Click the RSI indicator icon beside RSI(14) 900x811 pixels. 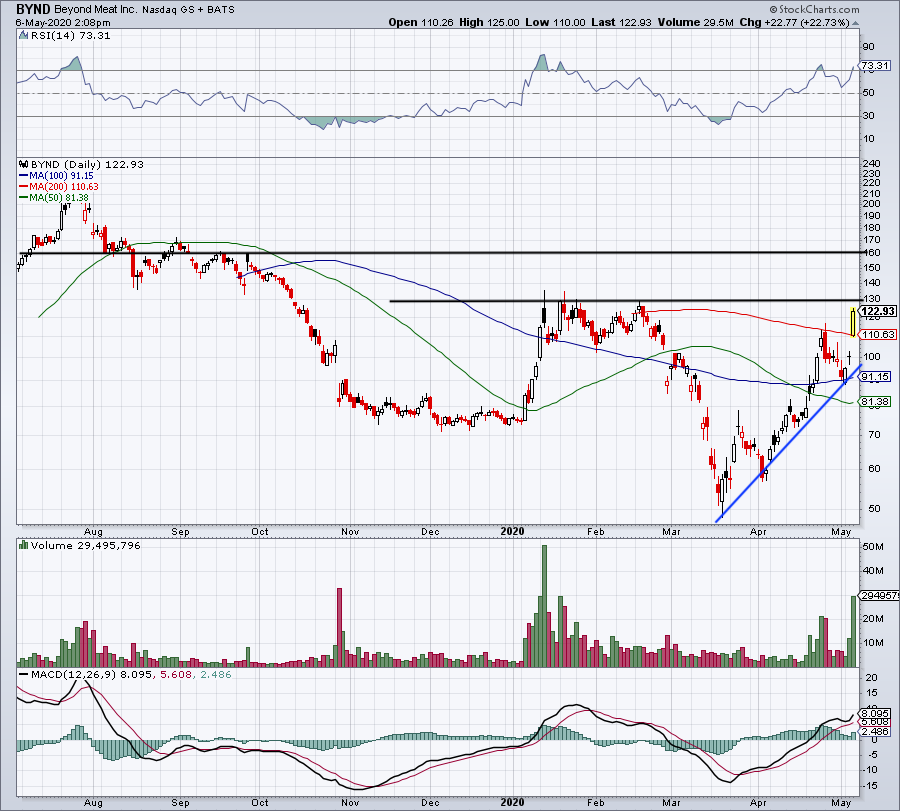click(x=23, y=35)
